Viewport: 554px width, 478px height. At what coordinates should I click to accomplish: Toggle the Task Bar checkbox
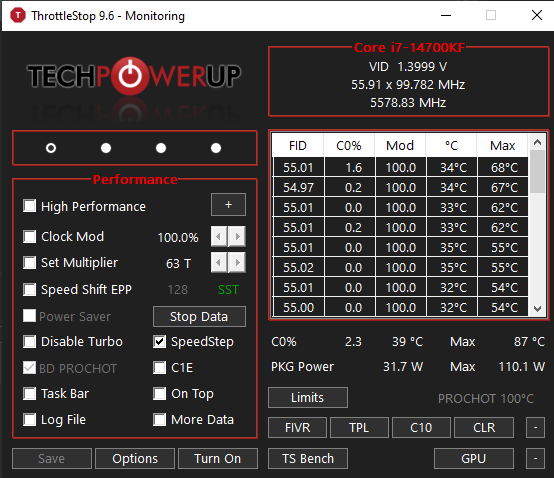(29, 394)
